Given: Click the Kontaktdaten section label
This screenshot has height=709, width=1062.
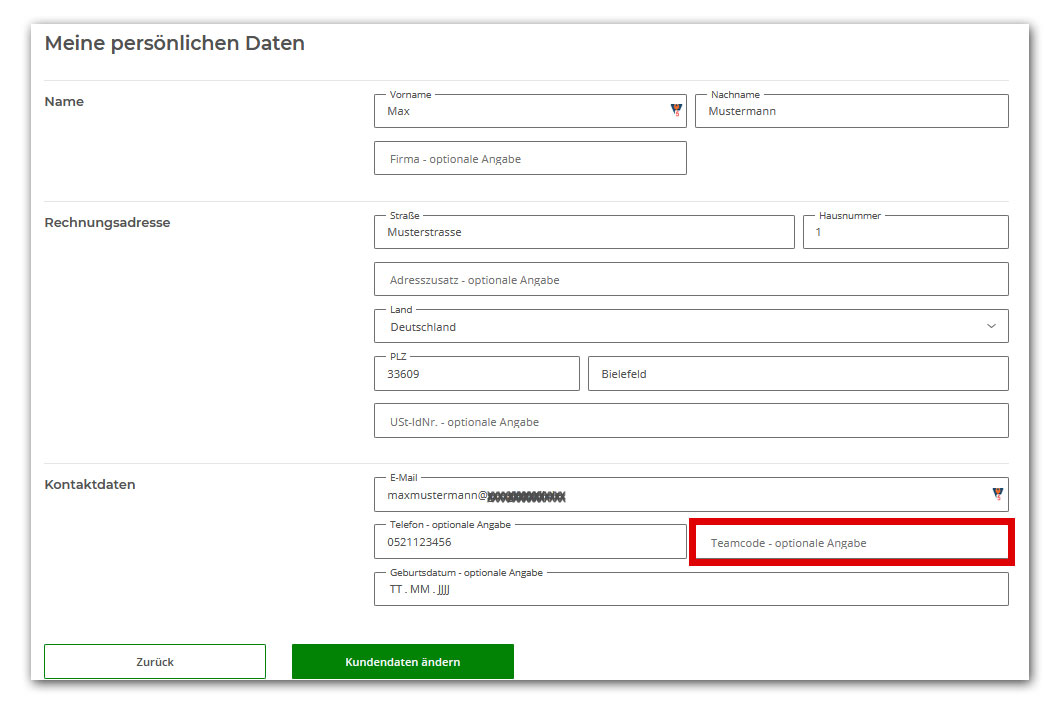Looking at the screenshot, I should click(90, 484).
